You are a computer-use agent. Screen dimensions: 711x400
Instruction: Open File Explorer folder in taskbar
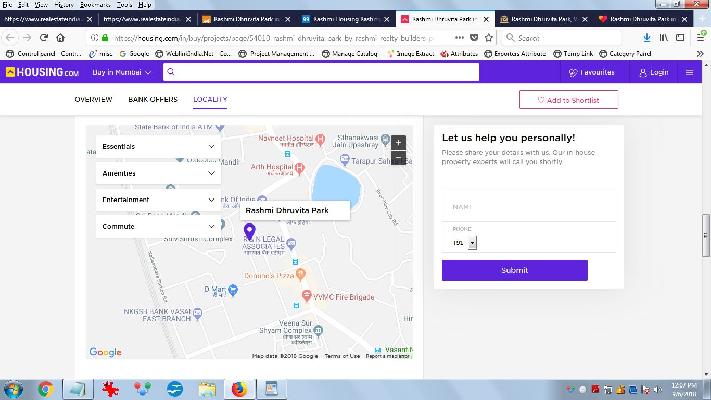click(x=207, y=390)
